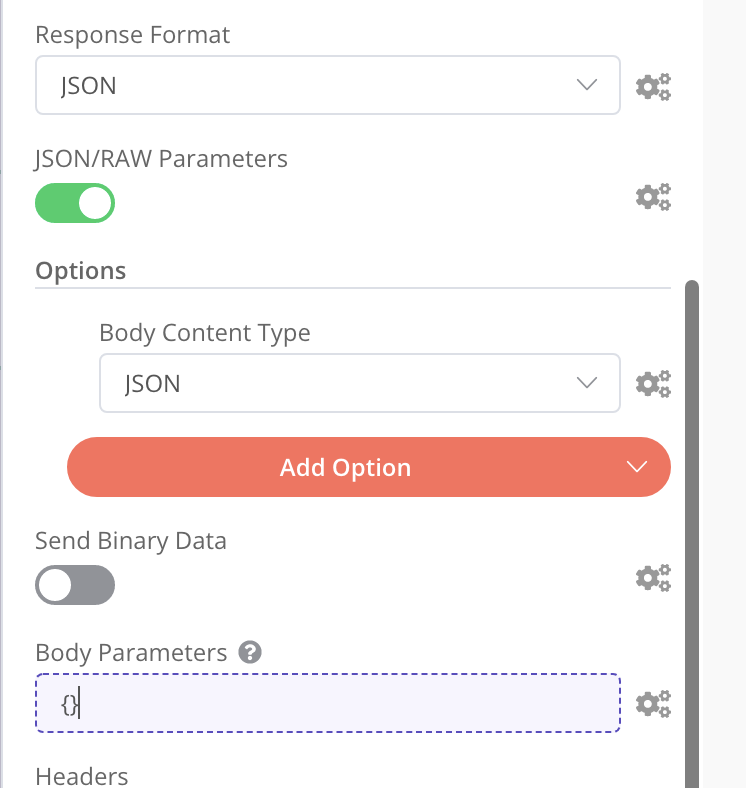Click the gear icon beside Send Binary Data

pos(653,577)
